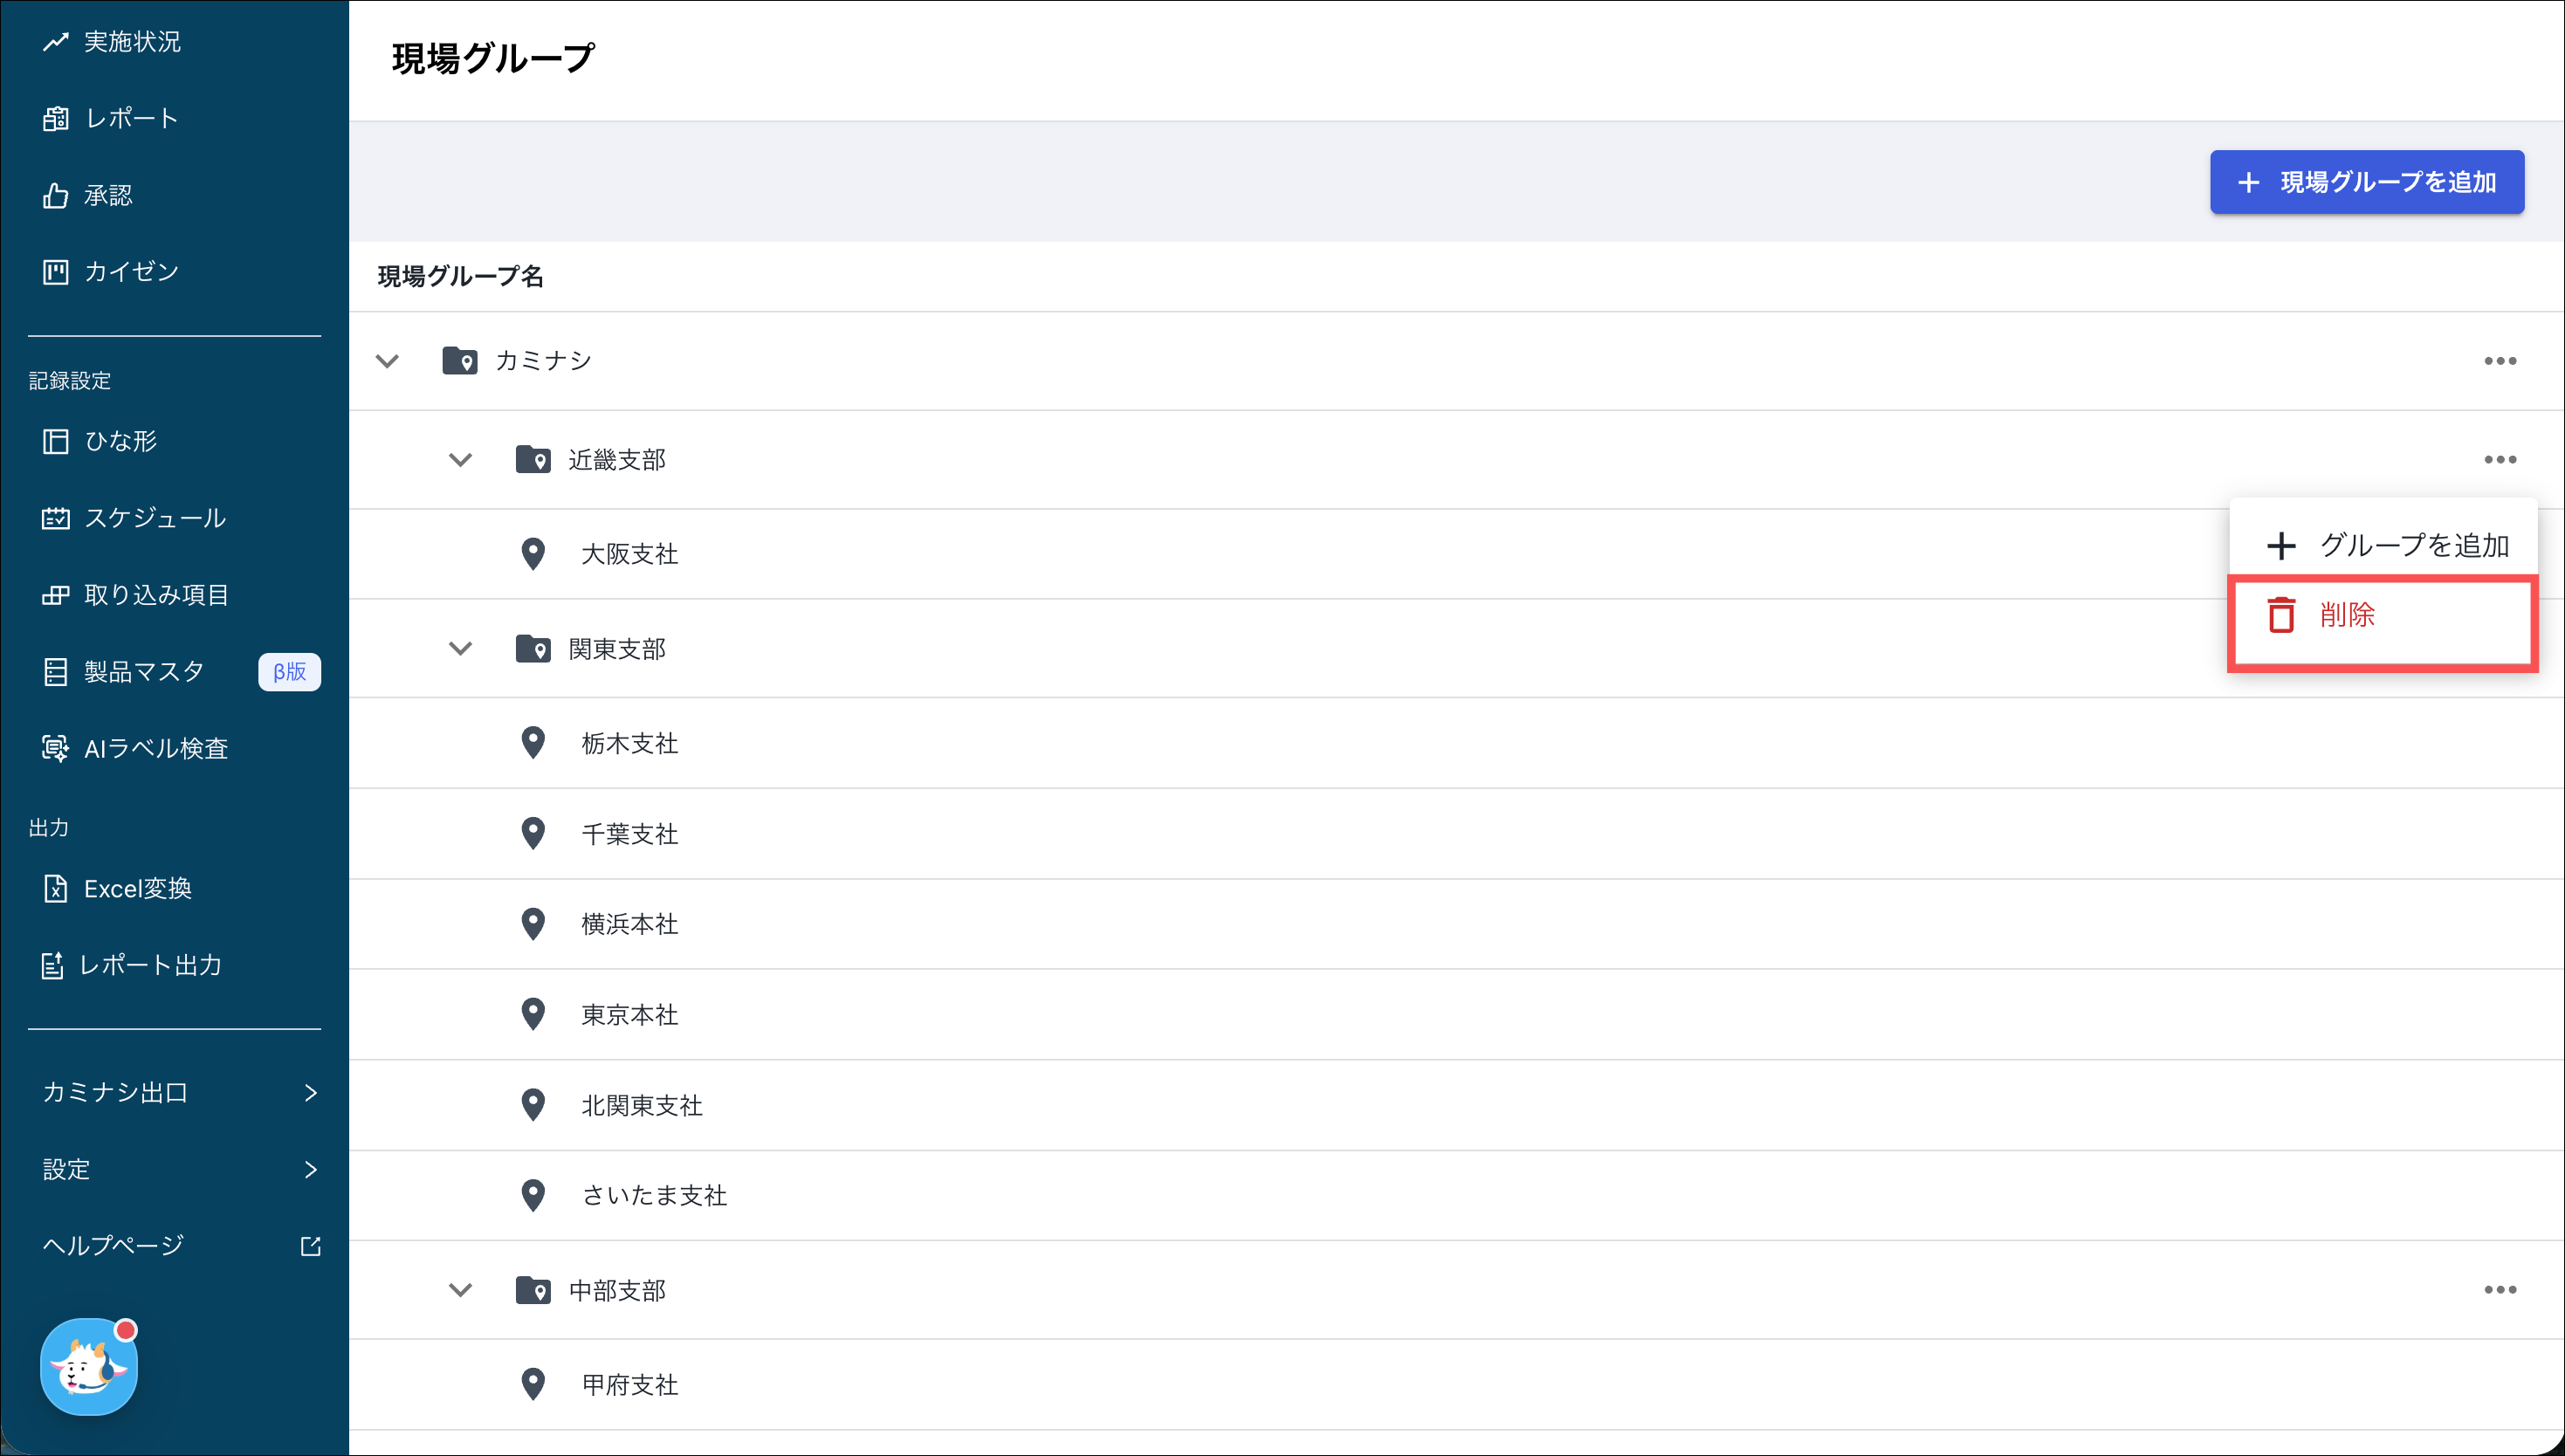Viewport: 2565px width, 1456px height.
Task: Open more options for 中部支部
Action: point(2499,1290)
